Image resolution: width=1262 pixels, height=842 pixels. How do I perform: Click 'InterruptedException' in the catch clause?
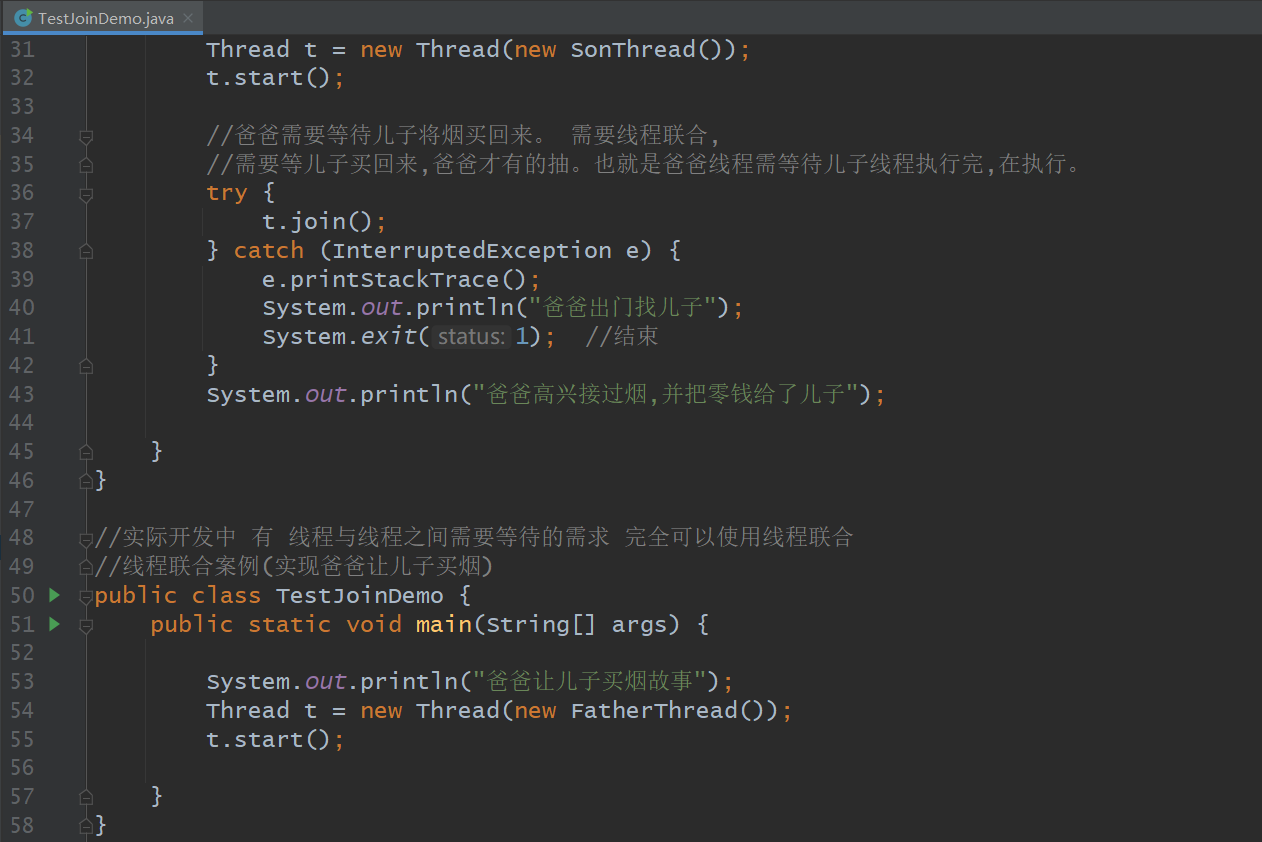[x=472, y=251]
